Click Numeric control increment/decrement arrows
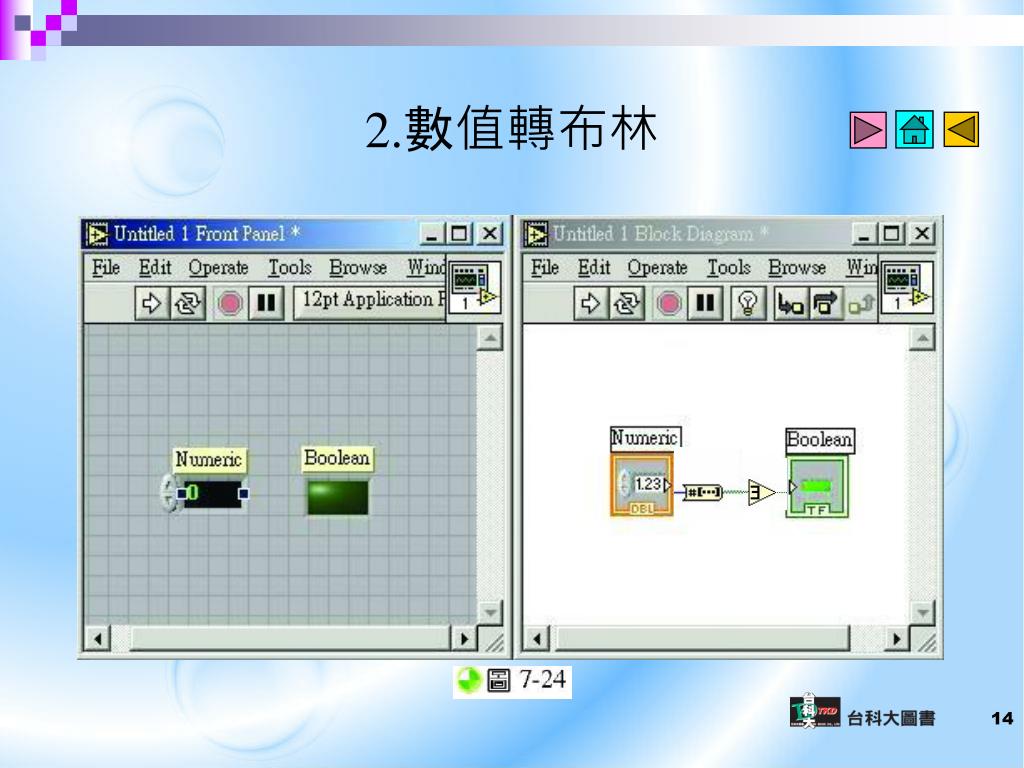 pyautogui.click(x=168, y=493)
